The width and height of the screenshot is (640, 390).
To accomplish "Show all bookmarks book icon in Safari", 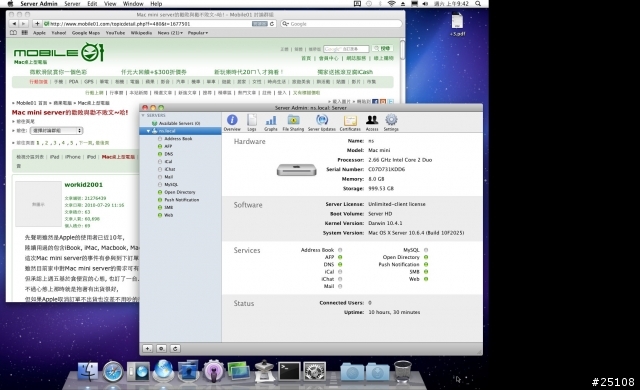I will 13,33.
